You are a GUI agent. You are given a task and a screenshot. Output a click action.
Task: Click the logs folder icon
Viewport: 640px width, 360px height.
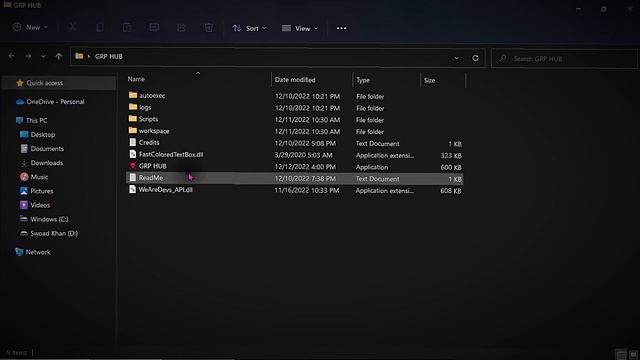click(133, 107)
